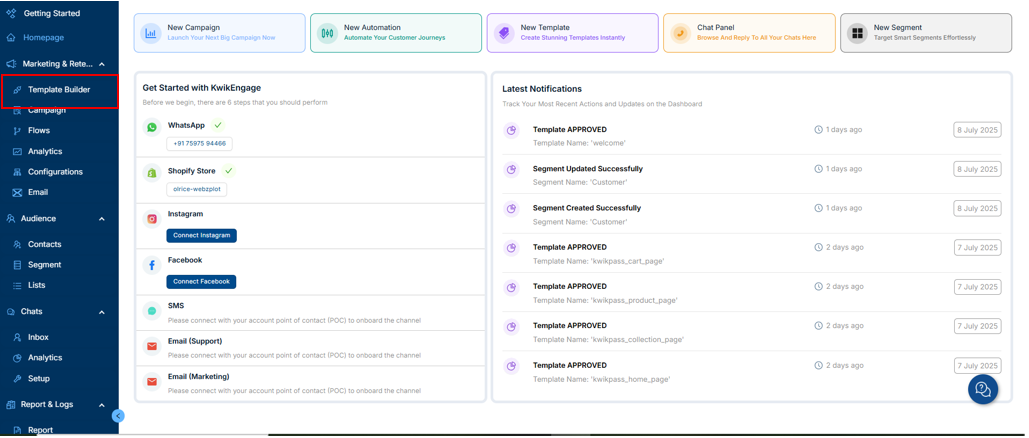
Task: Click 'kwikpass_product_page' template notification
Action: [x=752, y=293]
